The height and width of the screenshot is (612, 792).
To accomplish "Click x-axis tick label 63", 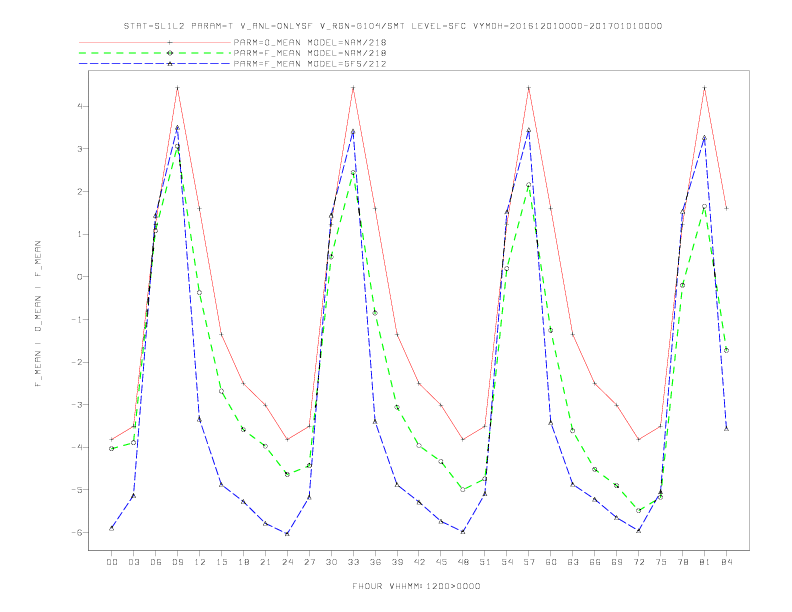I will 573,562.
